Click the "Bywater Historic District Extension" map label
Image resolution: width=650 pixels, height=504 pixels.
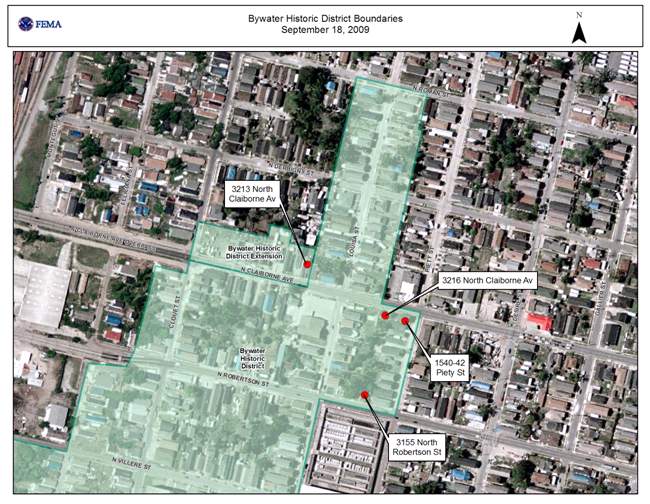tap(254, 252)
